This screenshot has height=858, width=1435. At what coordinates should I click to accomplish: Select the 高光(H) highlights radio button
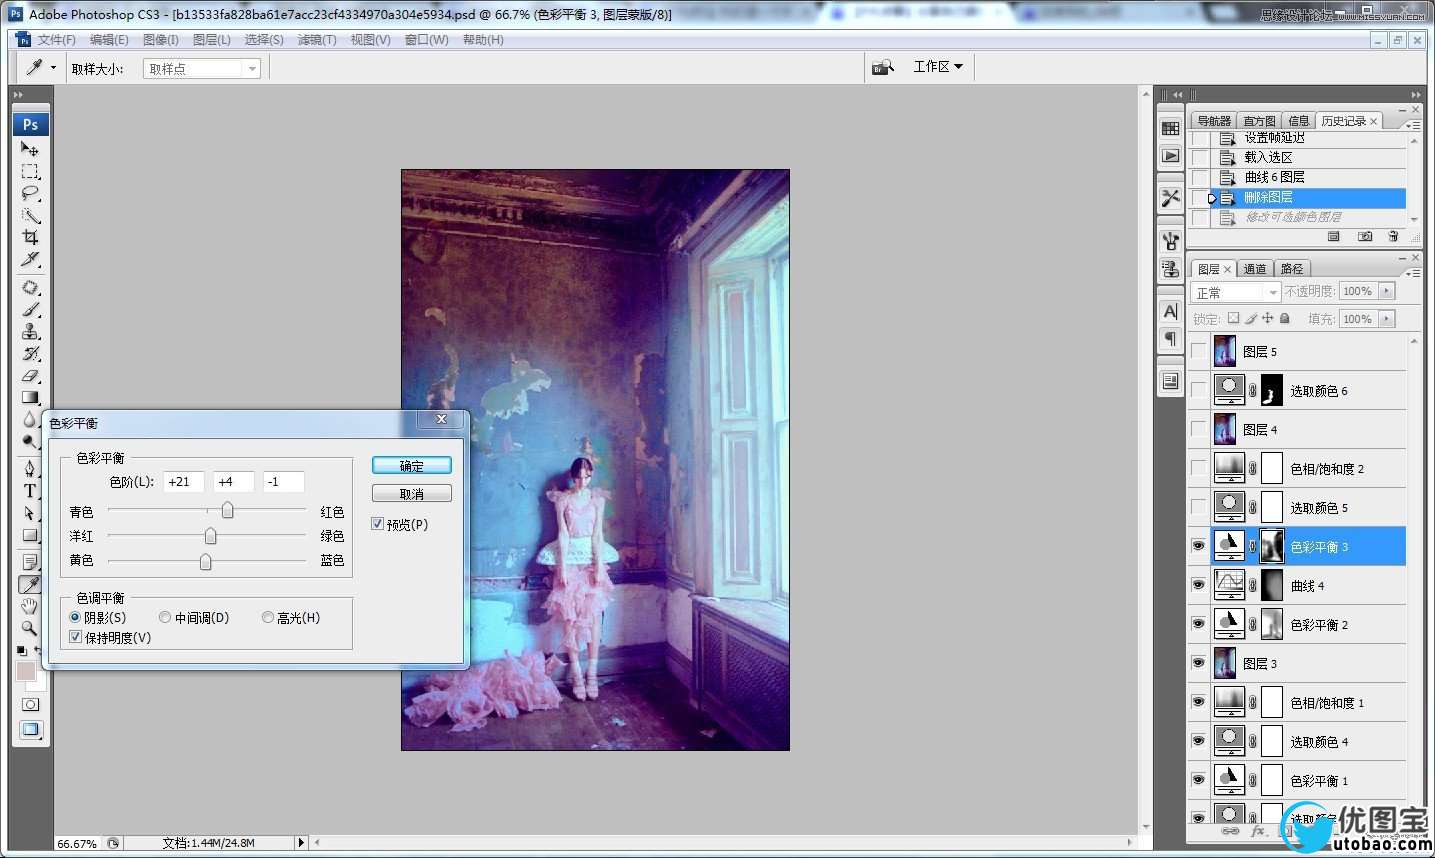268,618
